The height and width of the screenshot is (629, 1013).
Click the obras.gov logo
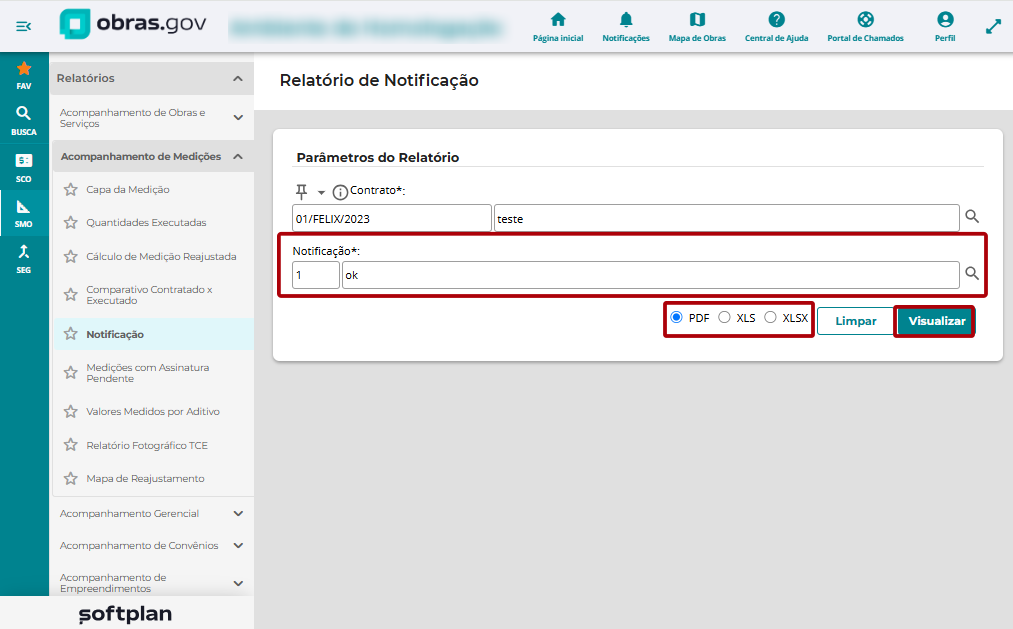(x=132, y=24)
